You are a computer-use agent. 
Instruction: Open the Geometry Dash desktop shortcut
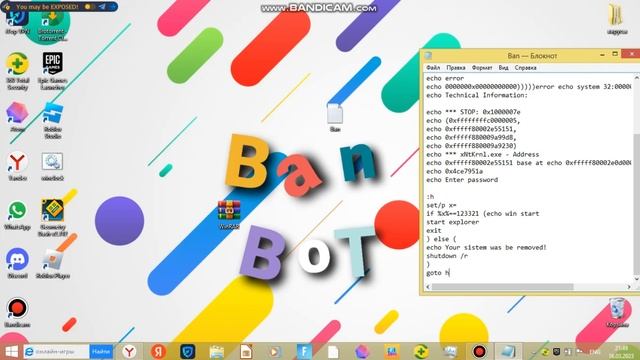pos(53,217)
